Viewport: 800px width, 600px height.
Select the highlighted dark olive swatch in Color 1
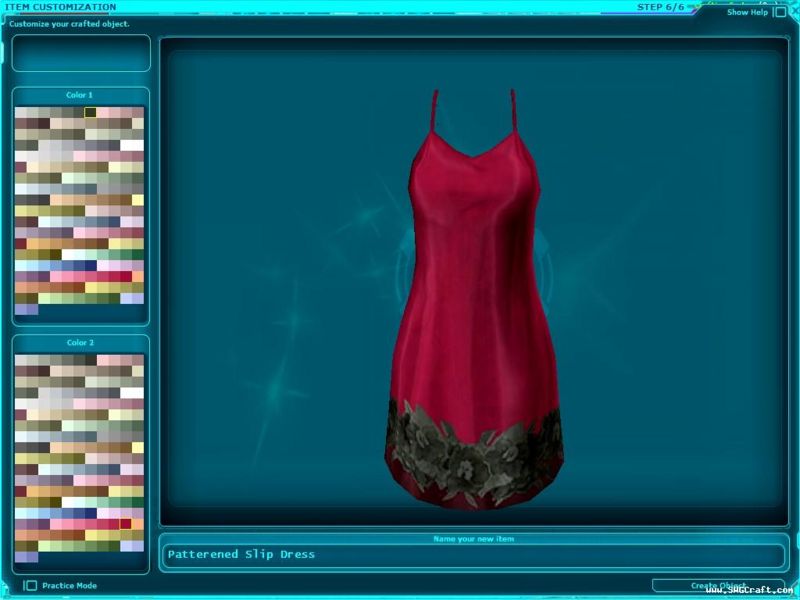pos(90,113)
